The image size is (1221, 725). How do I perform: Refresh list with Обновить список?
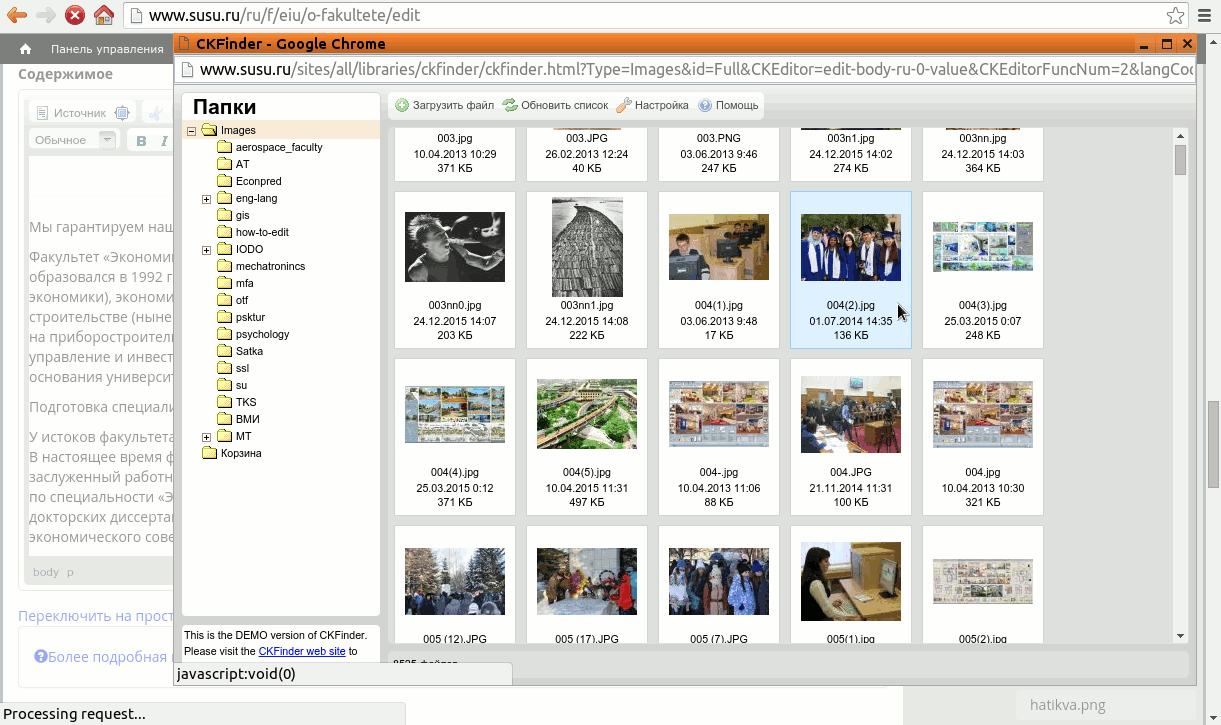tap(555, 105)
